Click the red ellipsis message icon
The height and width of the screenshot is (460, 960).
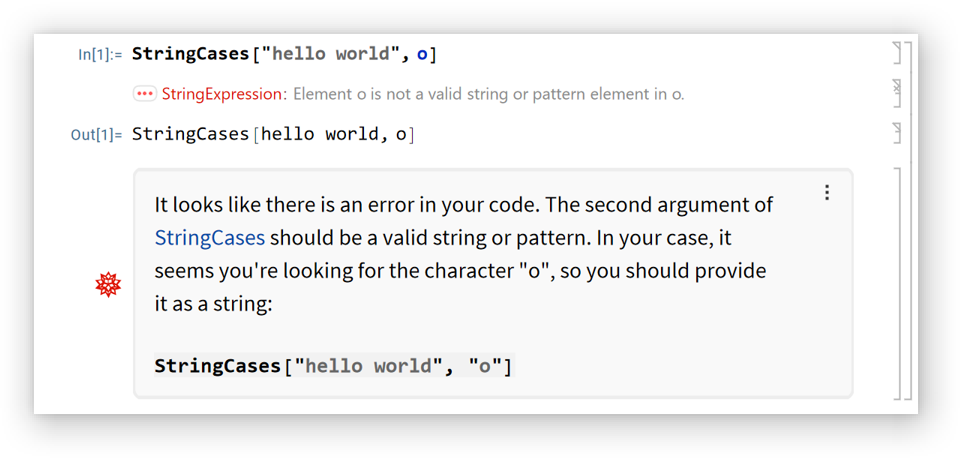[145, 94]
